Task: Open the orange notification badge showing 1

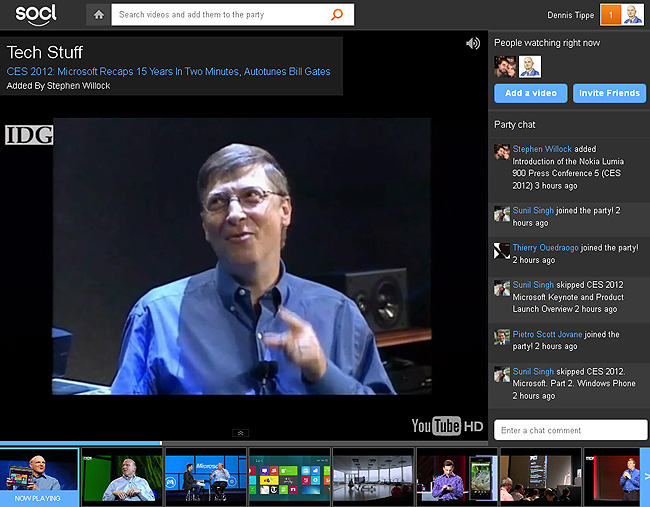Action: tap(609, 15)
